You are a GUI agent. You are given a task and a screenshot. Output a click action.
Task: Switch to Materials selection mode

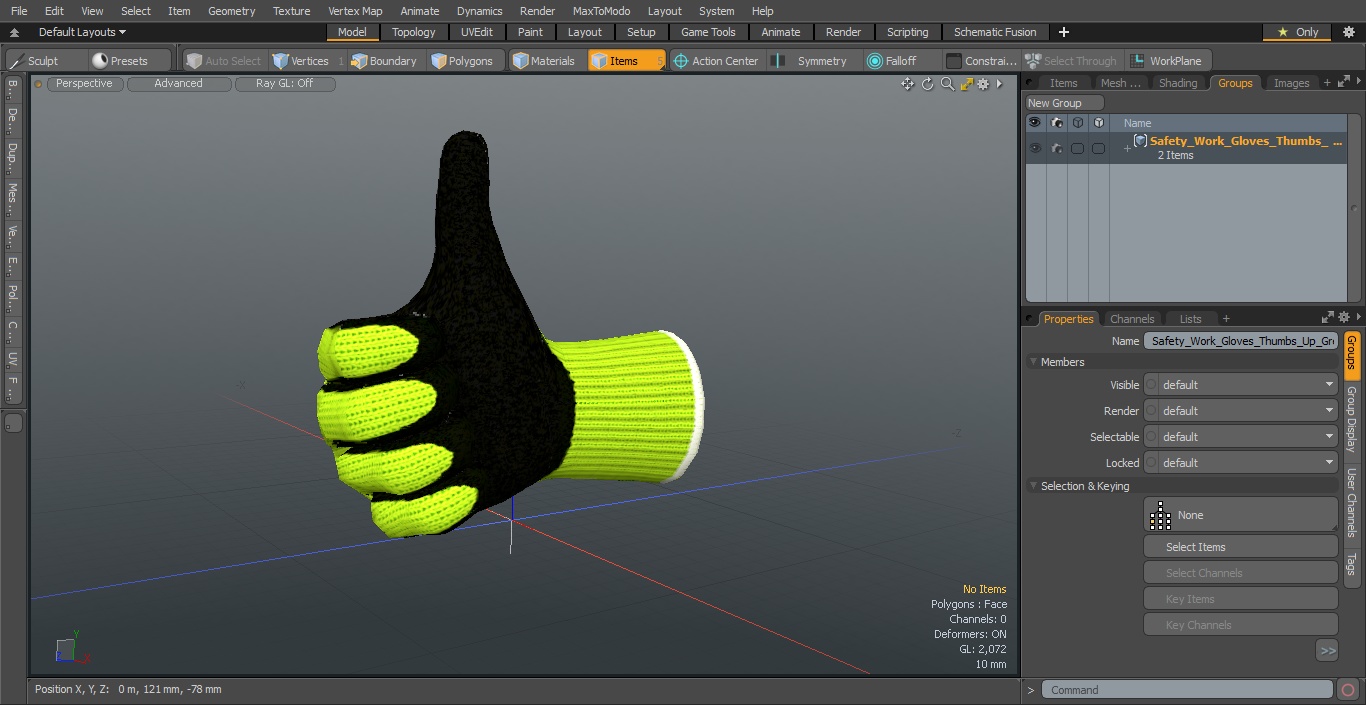(544, 61)
